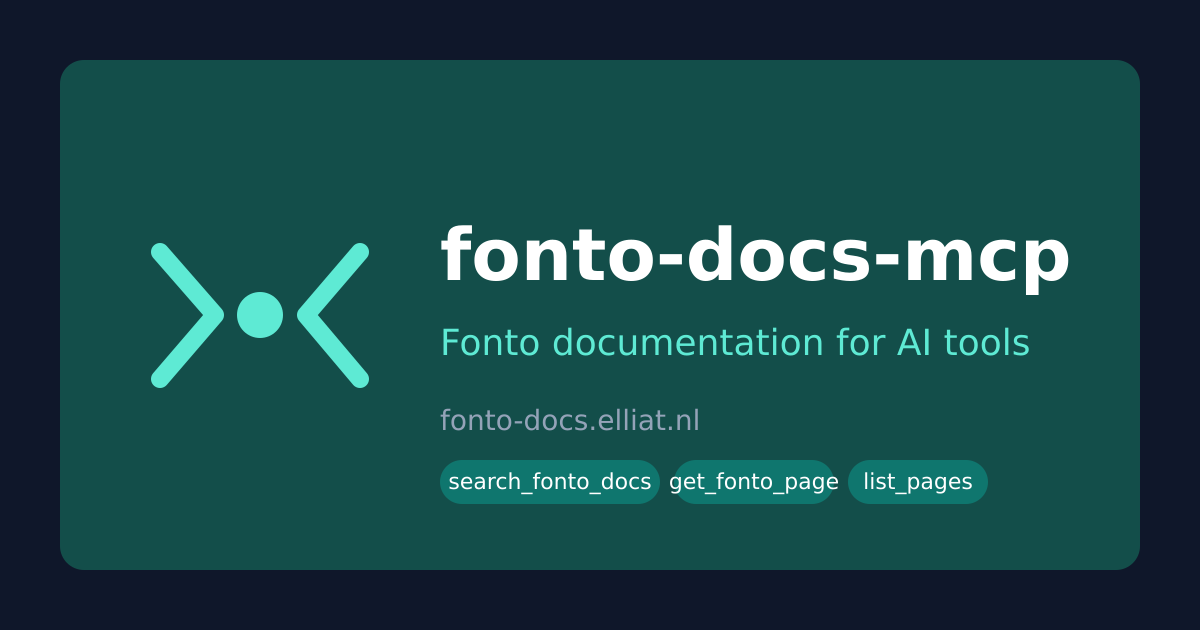Click the fonto-docs-mcp logo icon
The height and width of the screenshot is (630, 1200).
pos(260,315)
